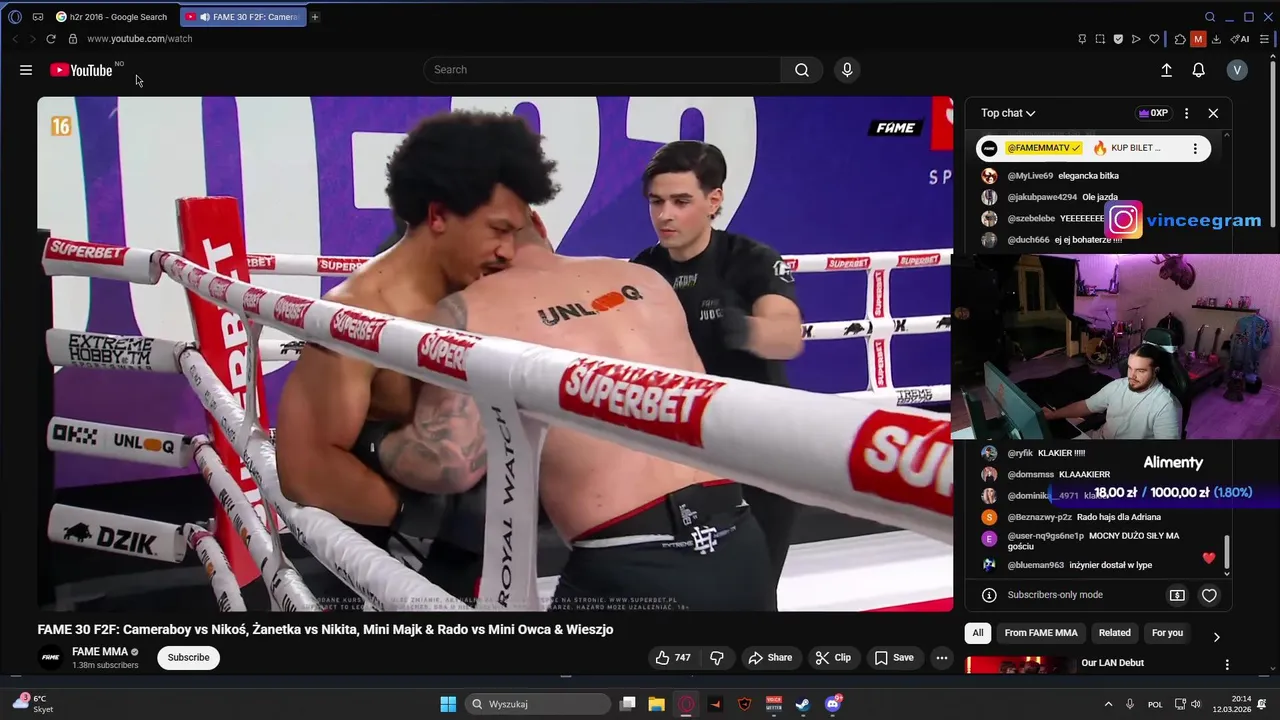This screenshot has width=1280, height=720.
Task: Open site info lock icon
Action: [x=72, y=39]
